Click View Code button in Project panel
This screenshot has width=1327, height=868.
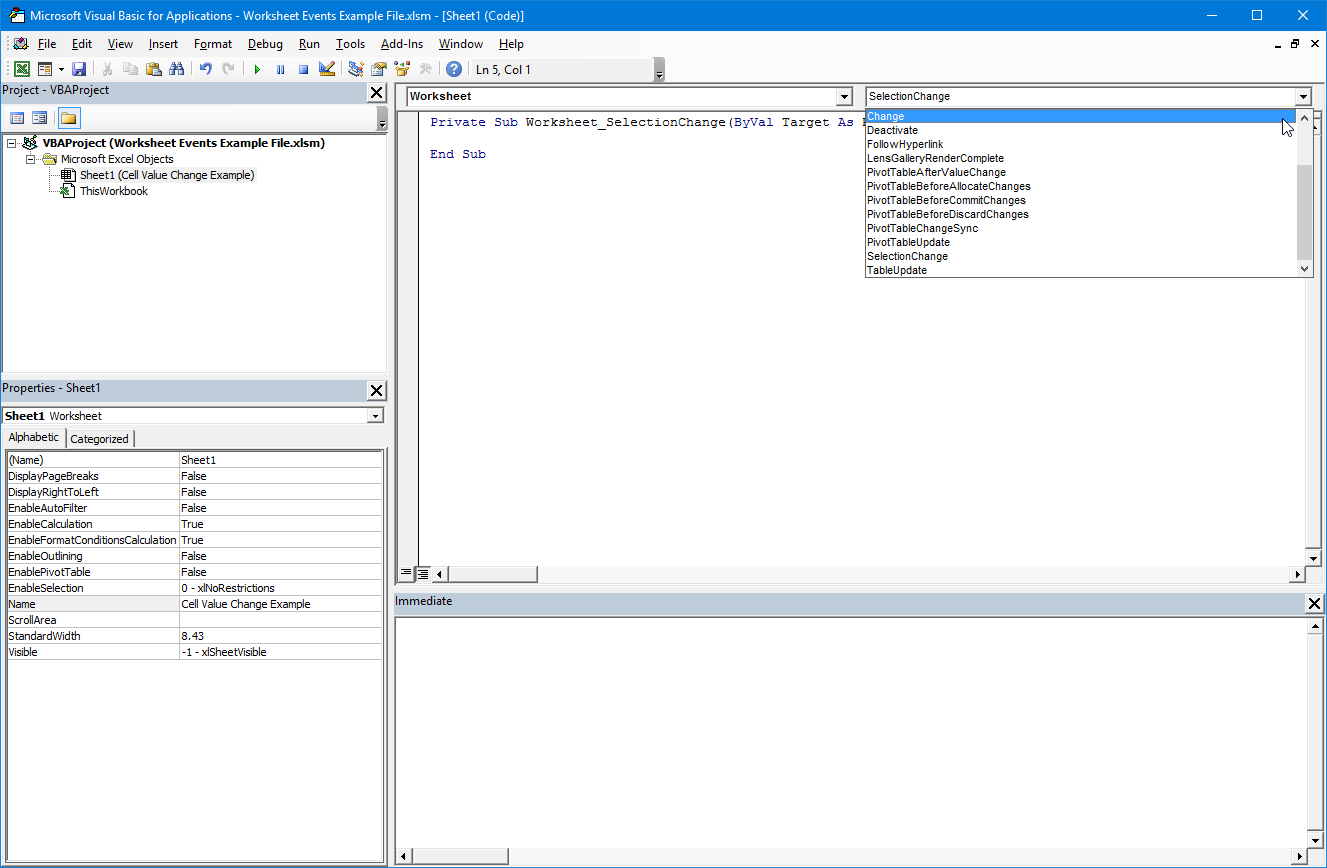click(x=17, y=118)
